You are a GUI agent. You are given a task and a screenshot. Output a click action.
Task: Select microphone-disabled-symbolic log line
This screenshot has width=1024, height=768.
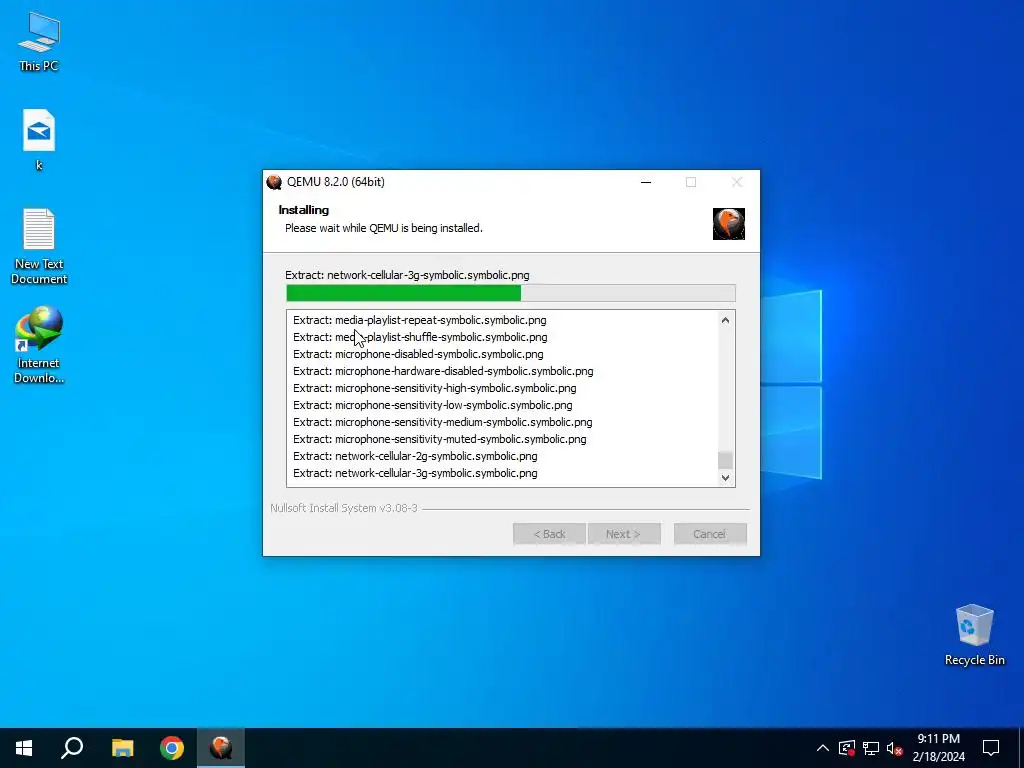pos(418,354)
